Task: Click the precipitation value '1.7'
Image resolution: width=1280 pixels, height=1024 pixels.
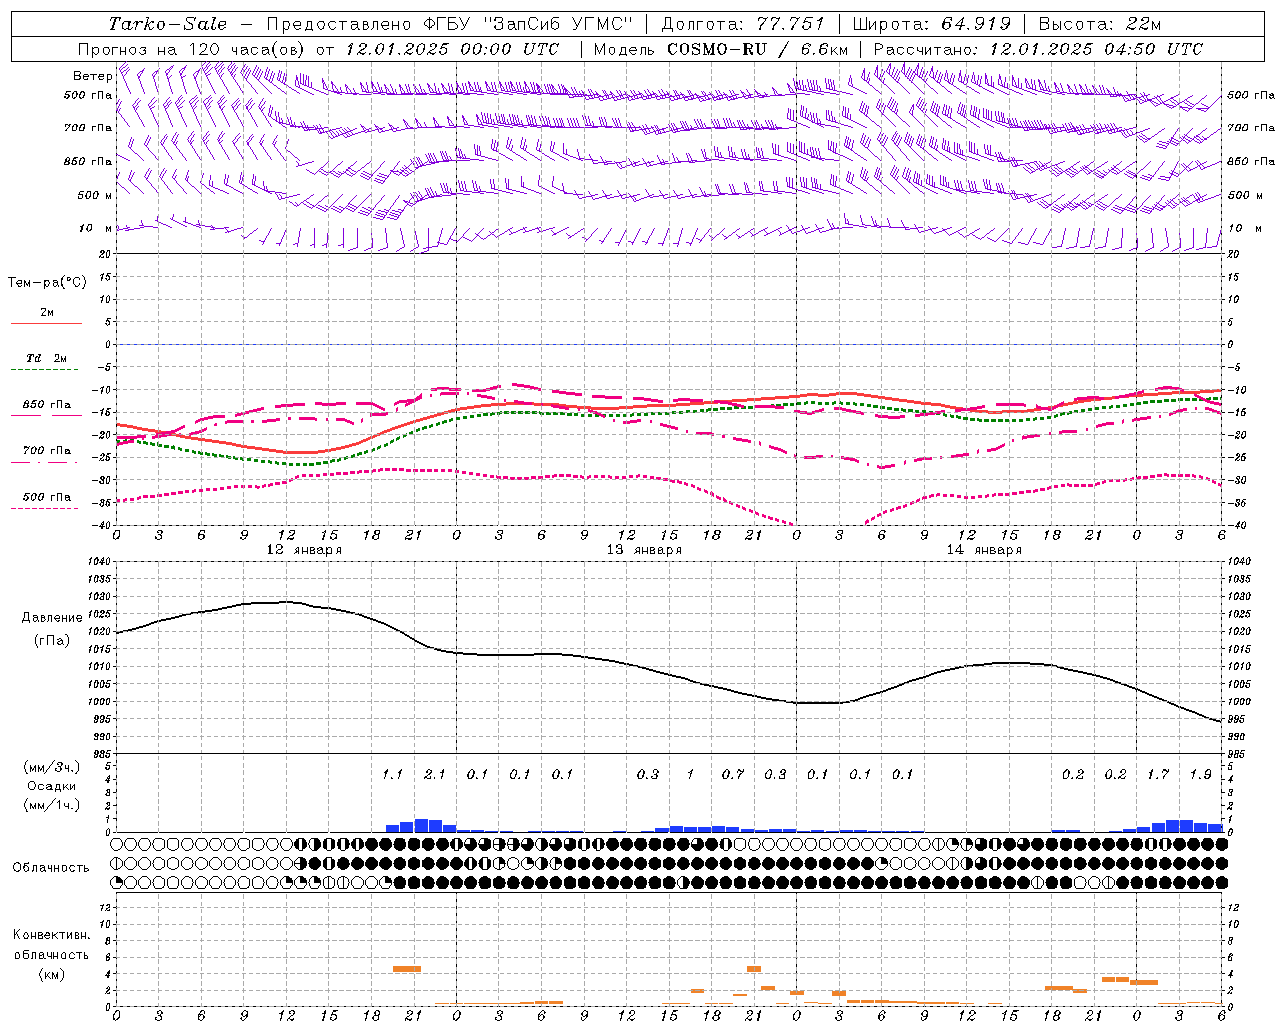Action: pyautogui.click(x=1158, y=774)
